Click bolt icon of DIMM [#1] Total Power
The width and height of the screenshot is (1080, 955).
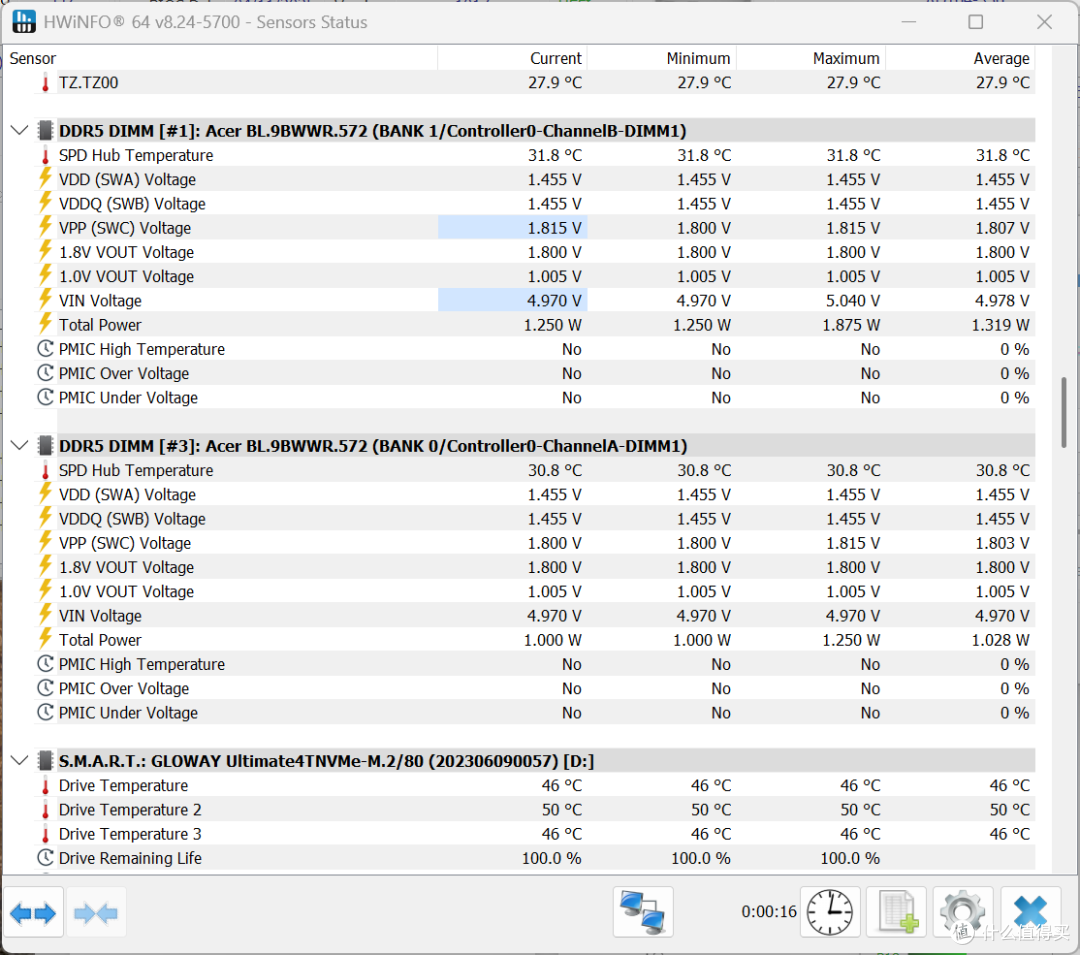tap(45, 324)
